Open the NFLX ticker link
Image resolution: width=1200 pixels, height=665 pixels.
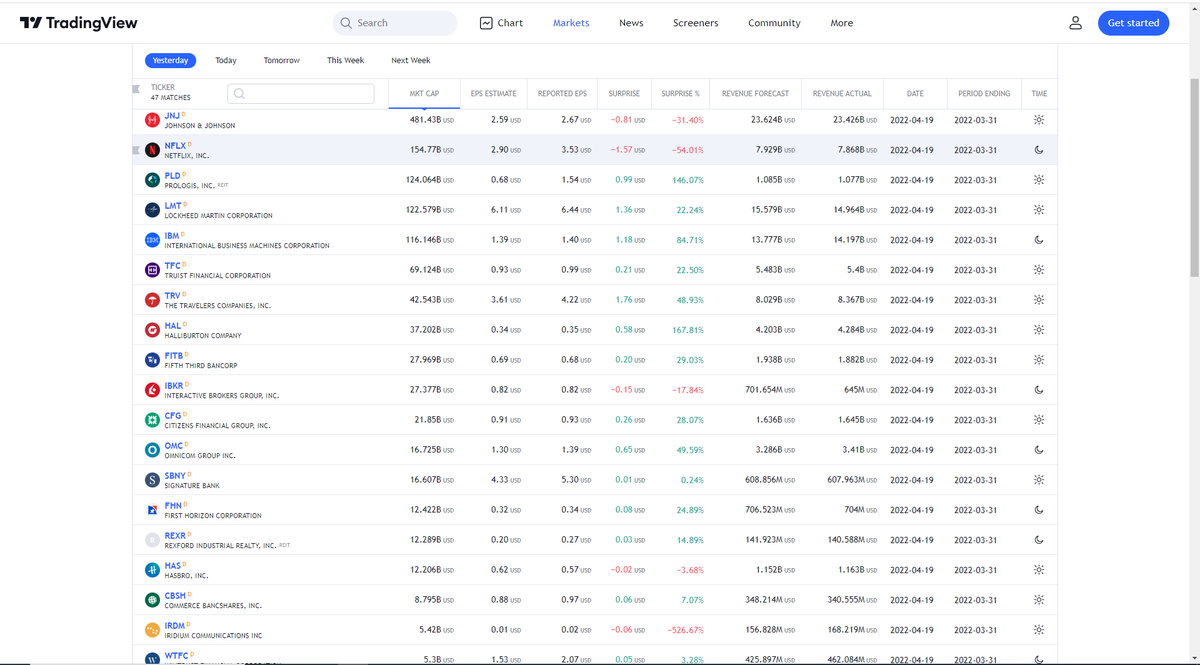176,146
